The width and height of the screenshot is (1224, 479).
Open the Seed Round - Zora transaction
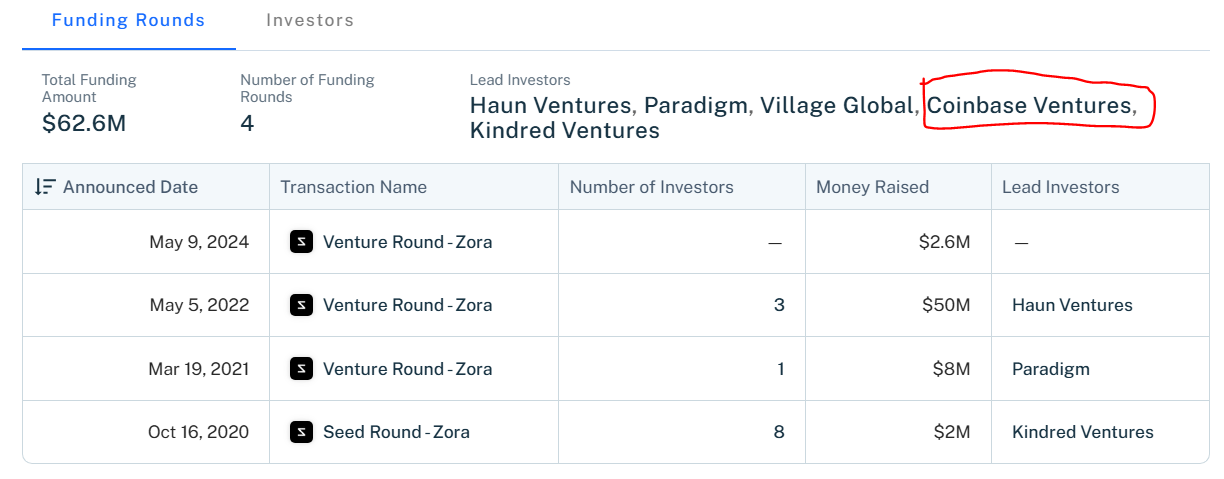(396, 432)
